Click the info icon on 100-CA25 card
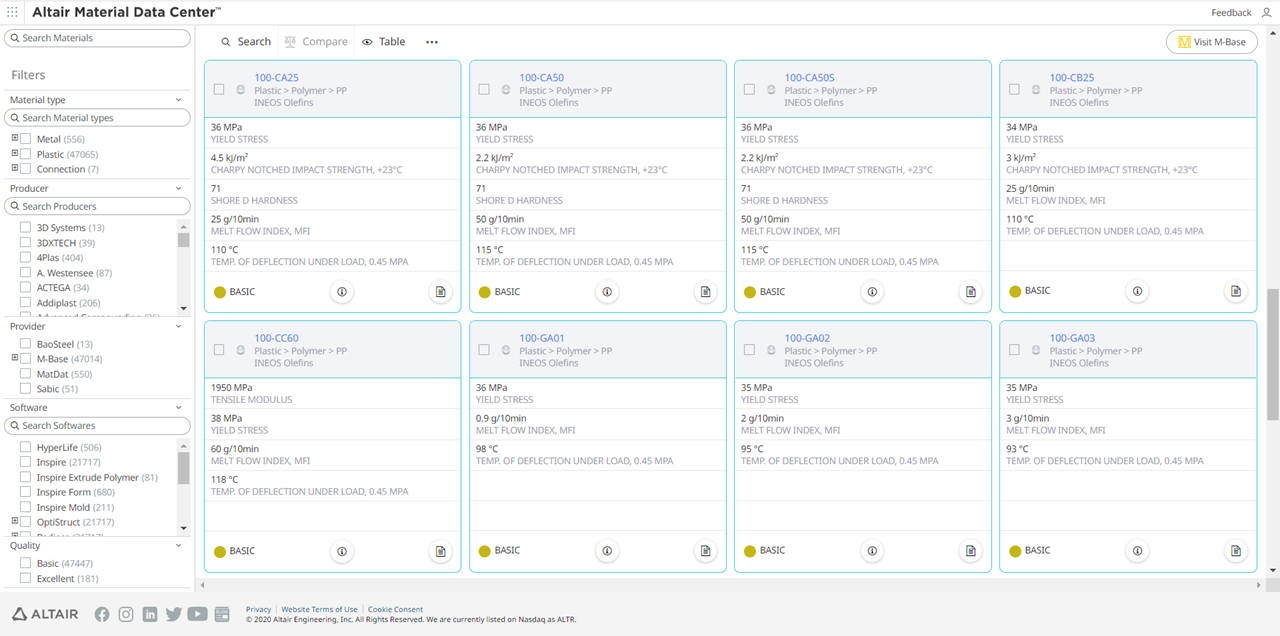Viewport: 1280px width, 636px height. [x=341, y=292]
